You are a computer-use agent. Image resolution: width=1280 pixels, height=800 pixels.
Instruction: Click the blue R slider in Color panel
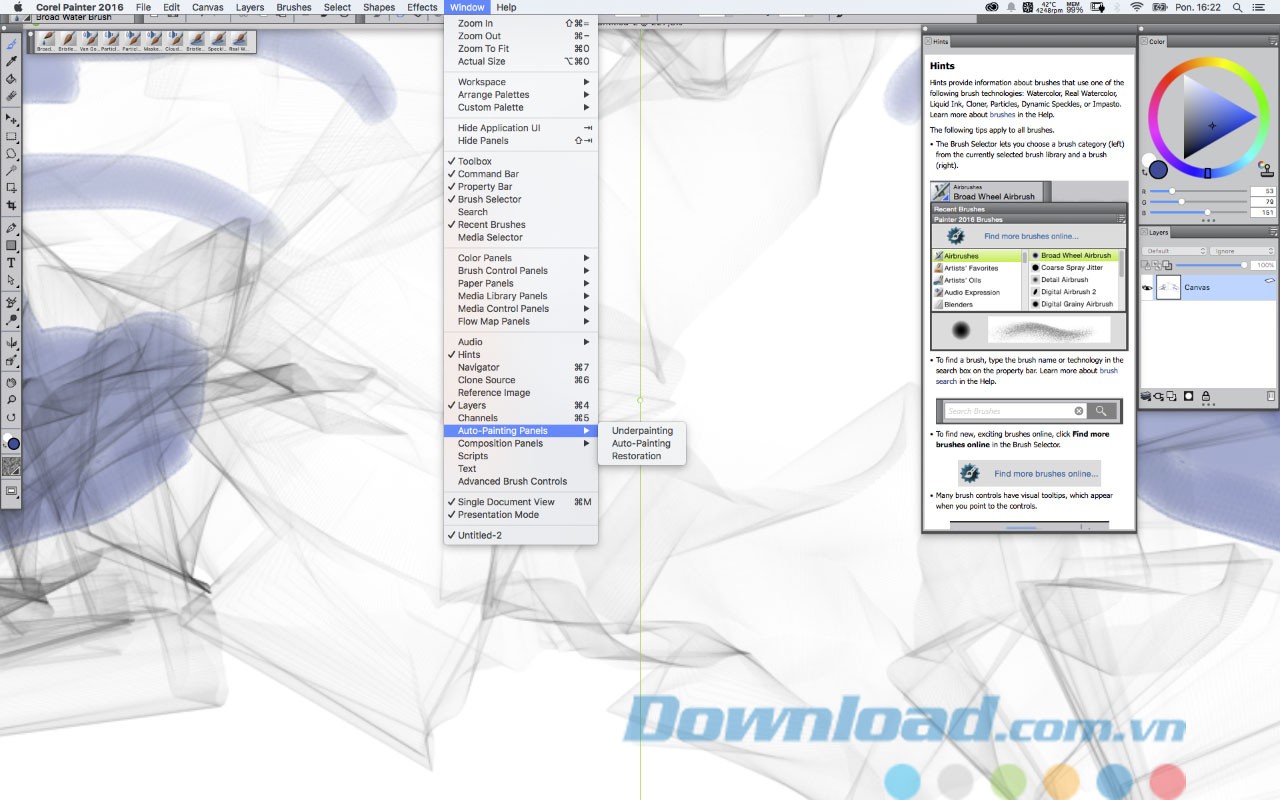pyautogui.click(x=1171, y=190)
